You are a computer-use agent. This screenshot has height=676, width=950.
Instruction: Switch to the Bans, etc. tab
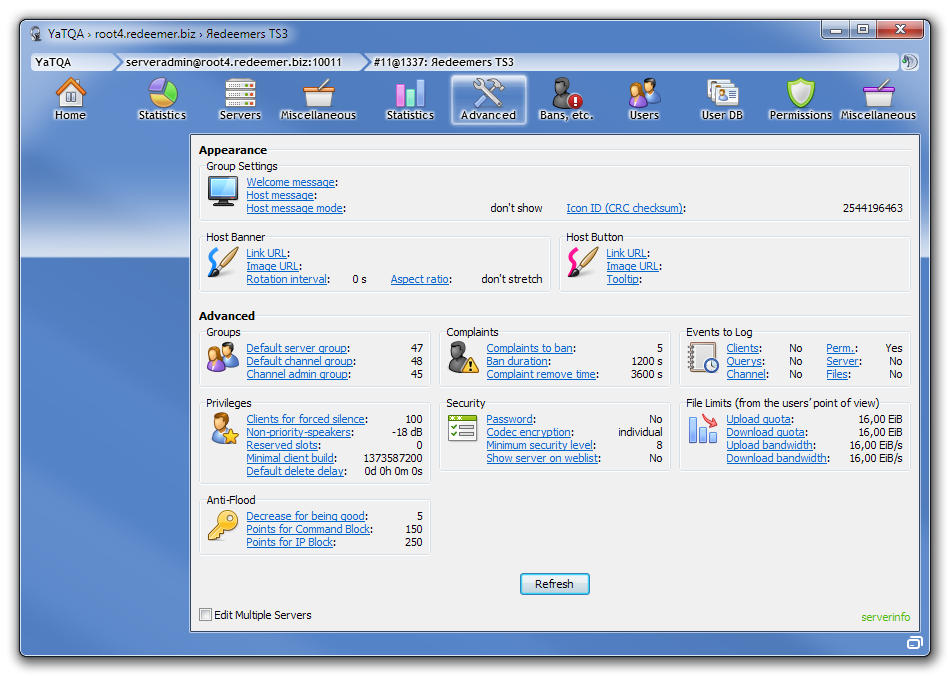coord(565,99)
